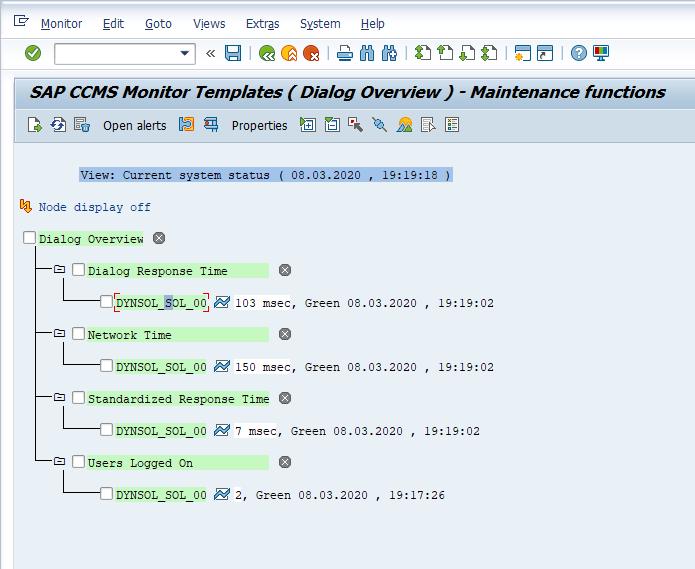Image resolution: width=695 pixels, height=569 pixels.
Task: Click the select-node cursor icon
Action: (355, 125)
